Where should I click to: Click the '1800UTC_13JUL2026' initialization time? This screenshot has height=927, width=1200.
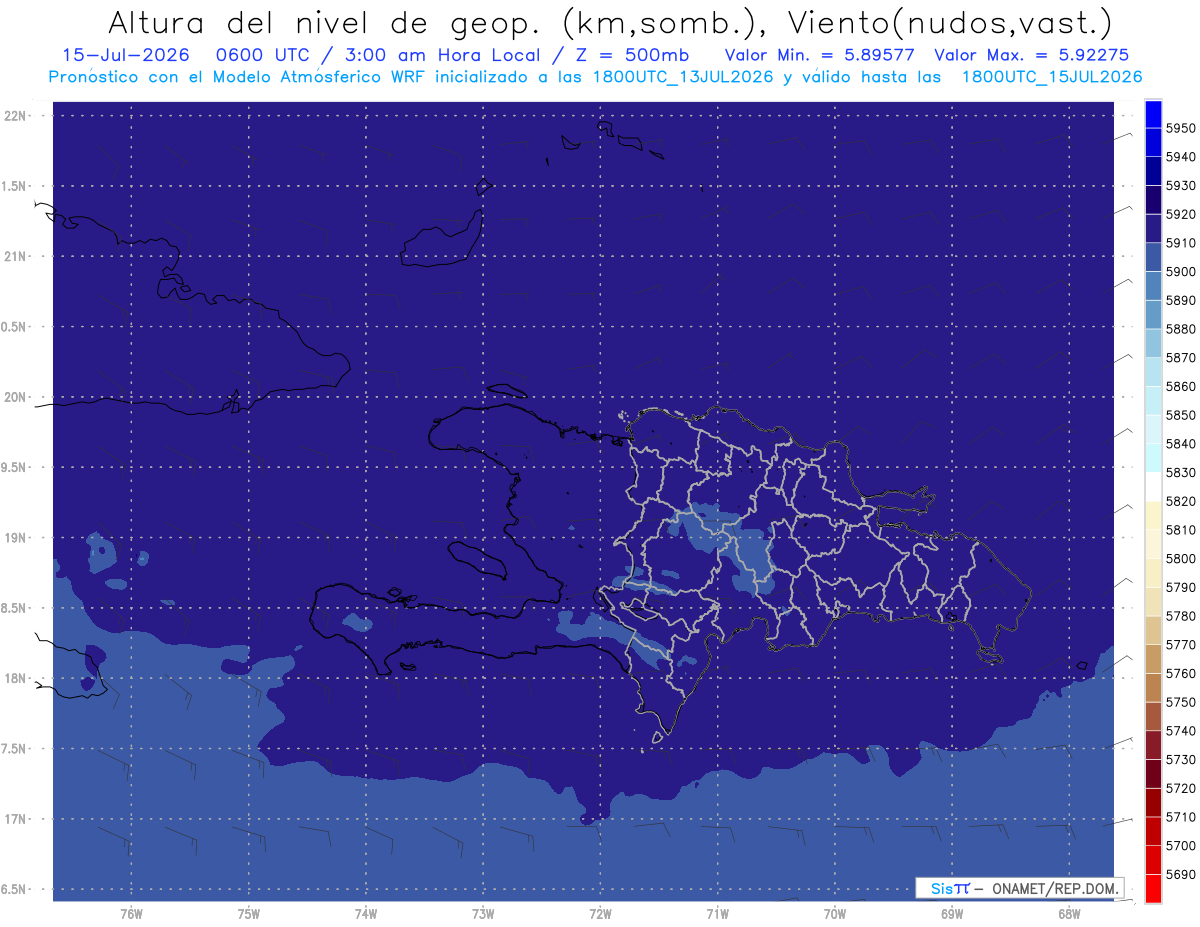(x=683, y=77)
